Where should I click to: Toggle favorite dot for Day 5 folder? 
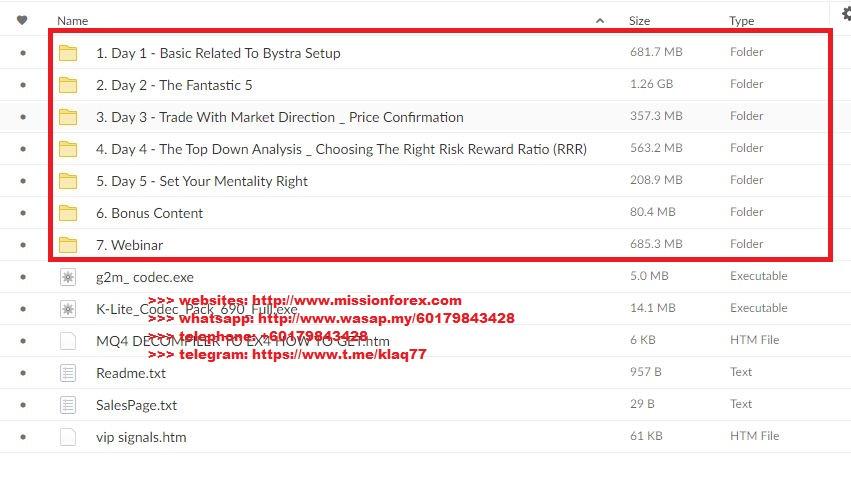[23, 181]
